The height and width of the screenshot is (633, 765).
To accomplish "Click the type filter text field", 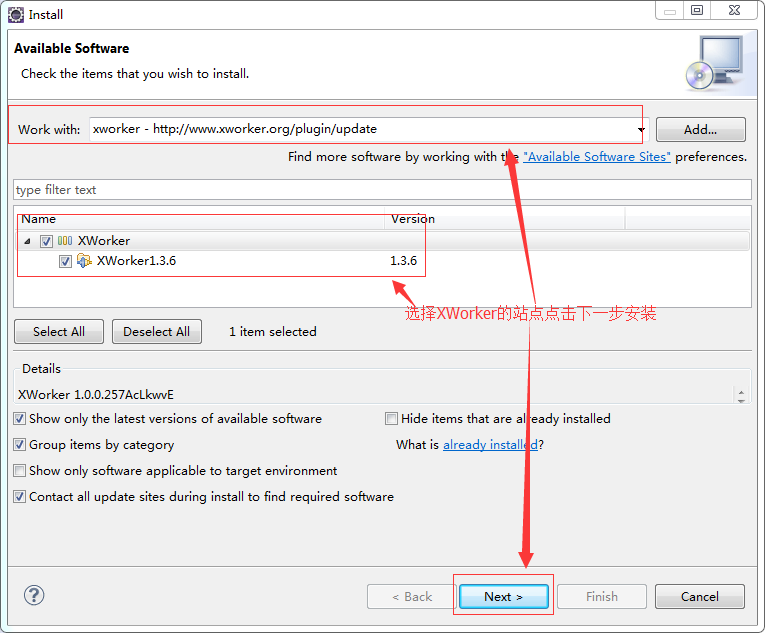I will point(382,190).
